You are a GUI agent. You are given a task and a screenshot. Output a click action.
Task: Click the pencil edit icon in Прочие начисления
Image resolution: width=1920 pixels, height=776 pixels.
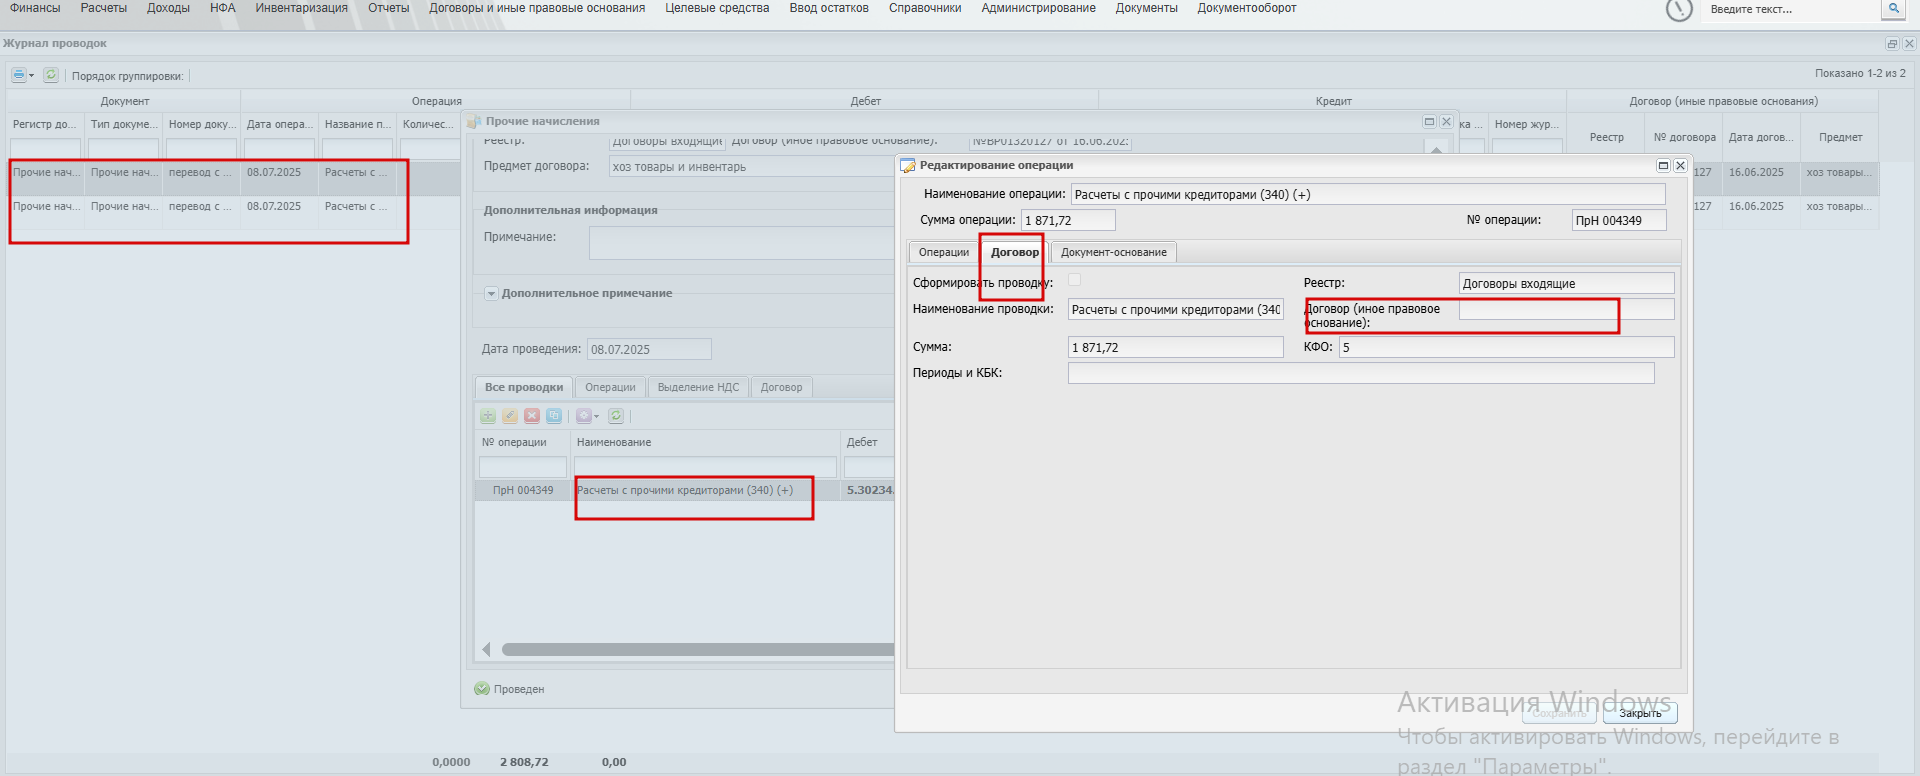pyautogui.click(x=510, y=416)
